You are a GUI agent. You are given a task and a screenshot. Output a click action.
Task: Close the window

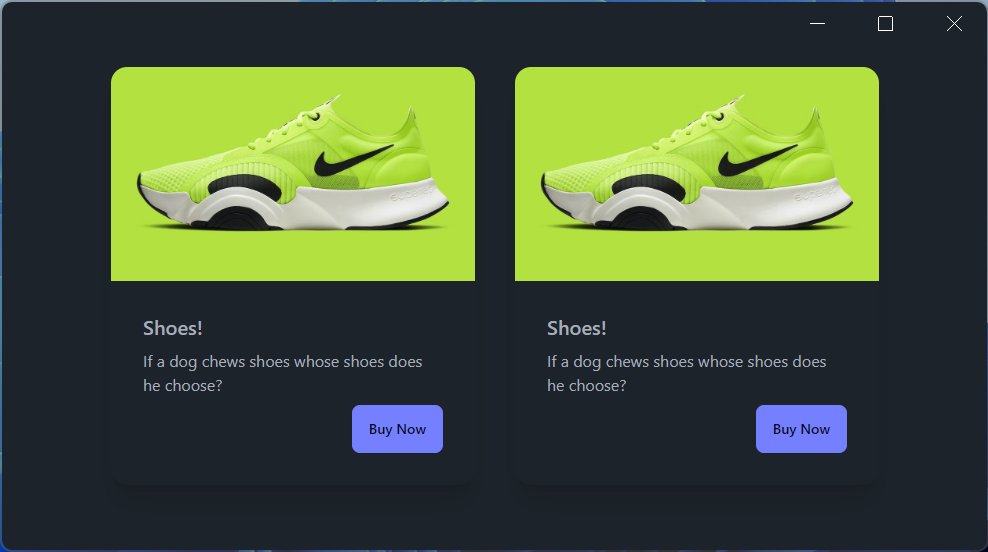click(x=954, y=23)
